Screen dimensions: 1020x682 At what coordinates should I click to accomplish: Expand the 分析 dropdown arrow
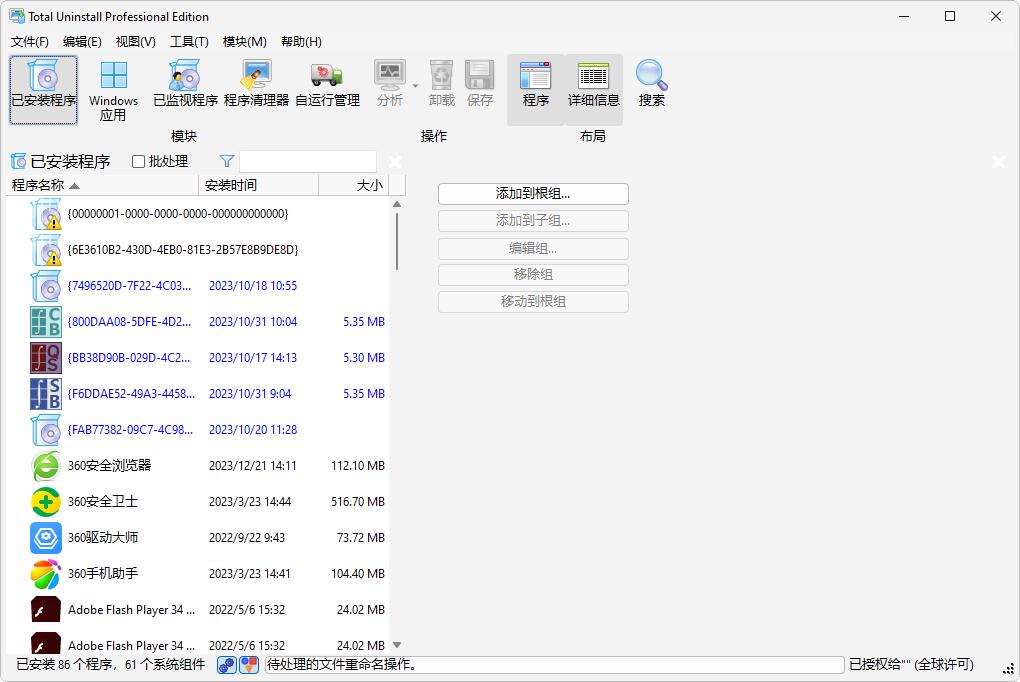(415, 86)
